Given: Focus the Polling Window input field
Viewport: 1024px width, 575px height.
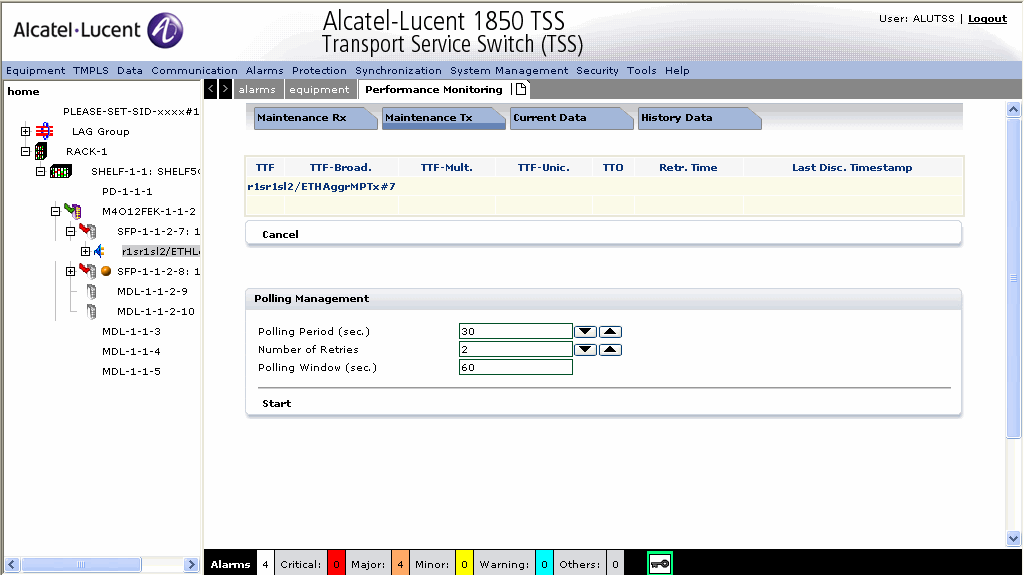Looking at the screenshot, I should [516, 367].
